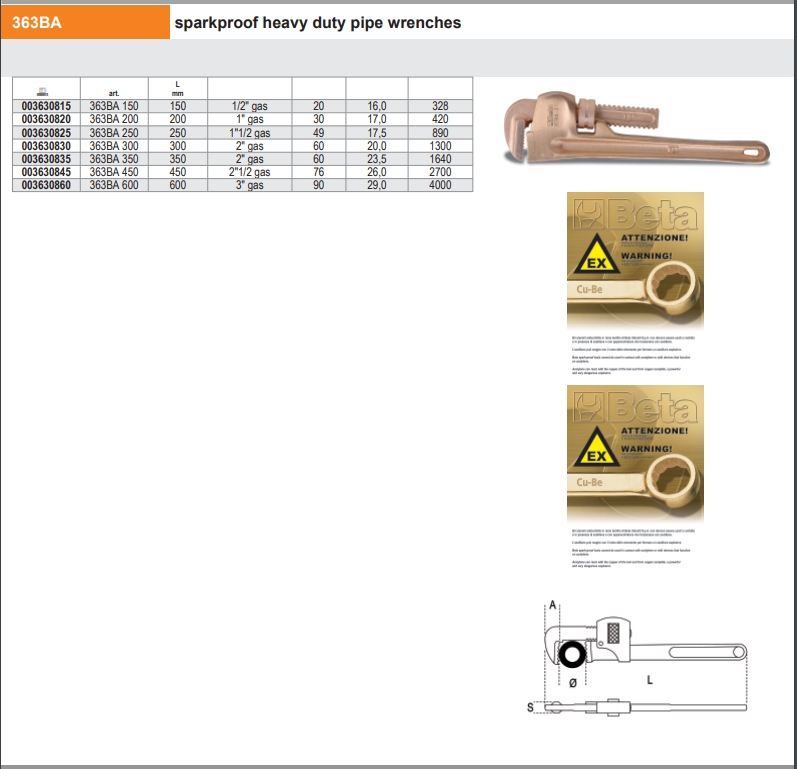The width and height of the screenshot is (797, 769).
Task: Click the Ø diameter symbol in drawing
Action: pos(573,684)
